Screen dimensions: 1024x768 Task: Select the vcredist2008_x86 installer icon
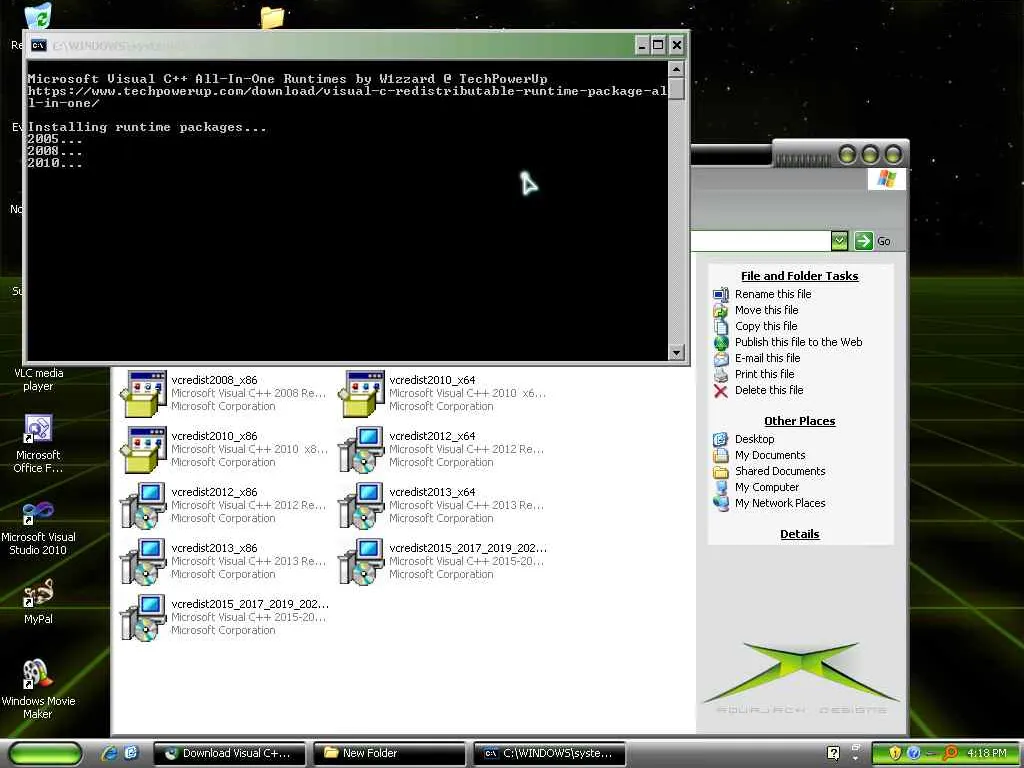[x=143, y=393]
